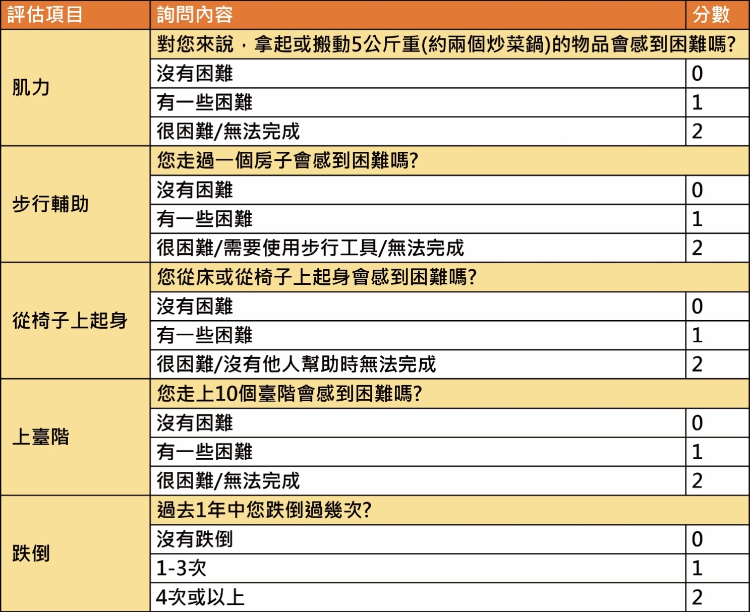Click the question about lifting 5公斤重 items
The image size is (750, 612).
tap(450, 45)
